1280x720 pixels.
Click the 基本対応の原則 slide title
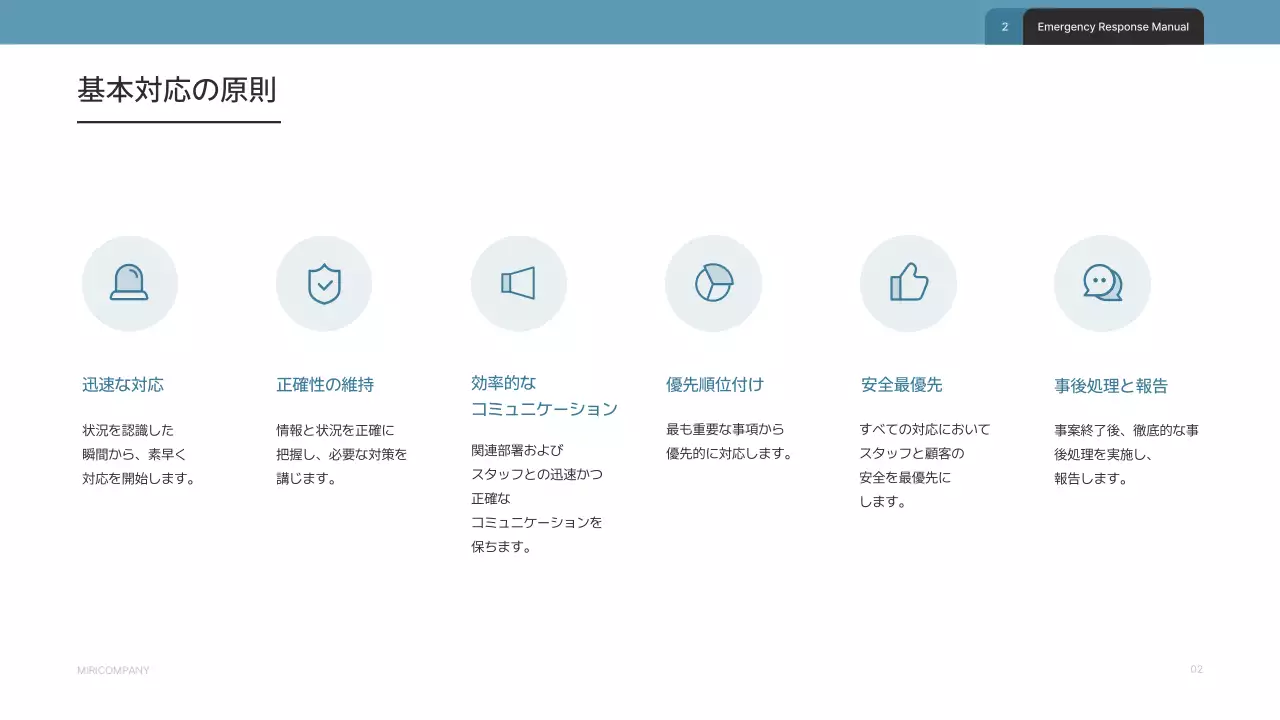pos(177,90)
